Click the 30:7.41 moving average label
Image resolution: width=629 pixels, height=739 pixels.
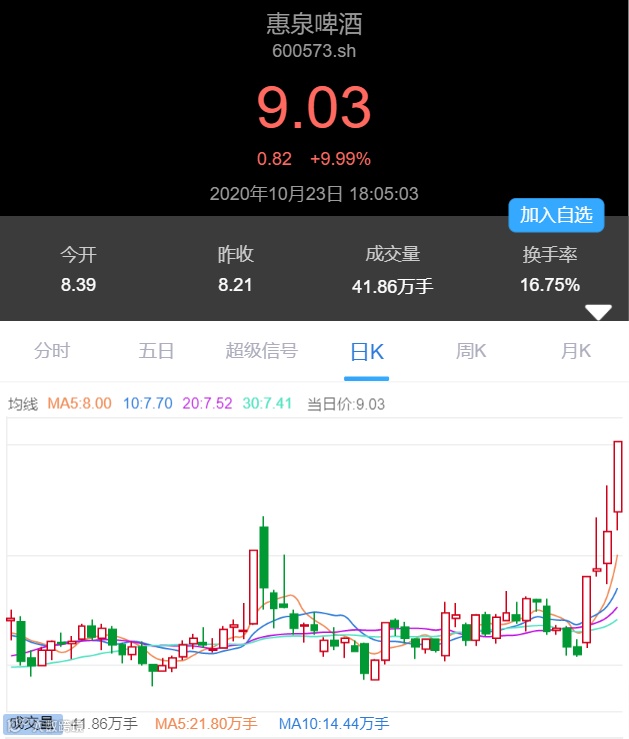[x=267, y=403]
